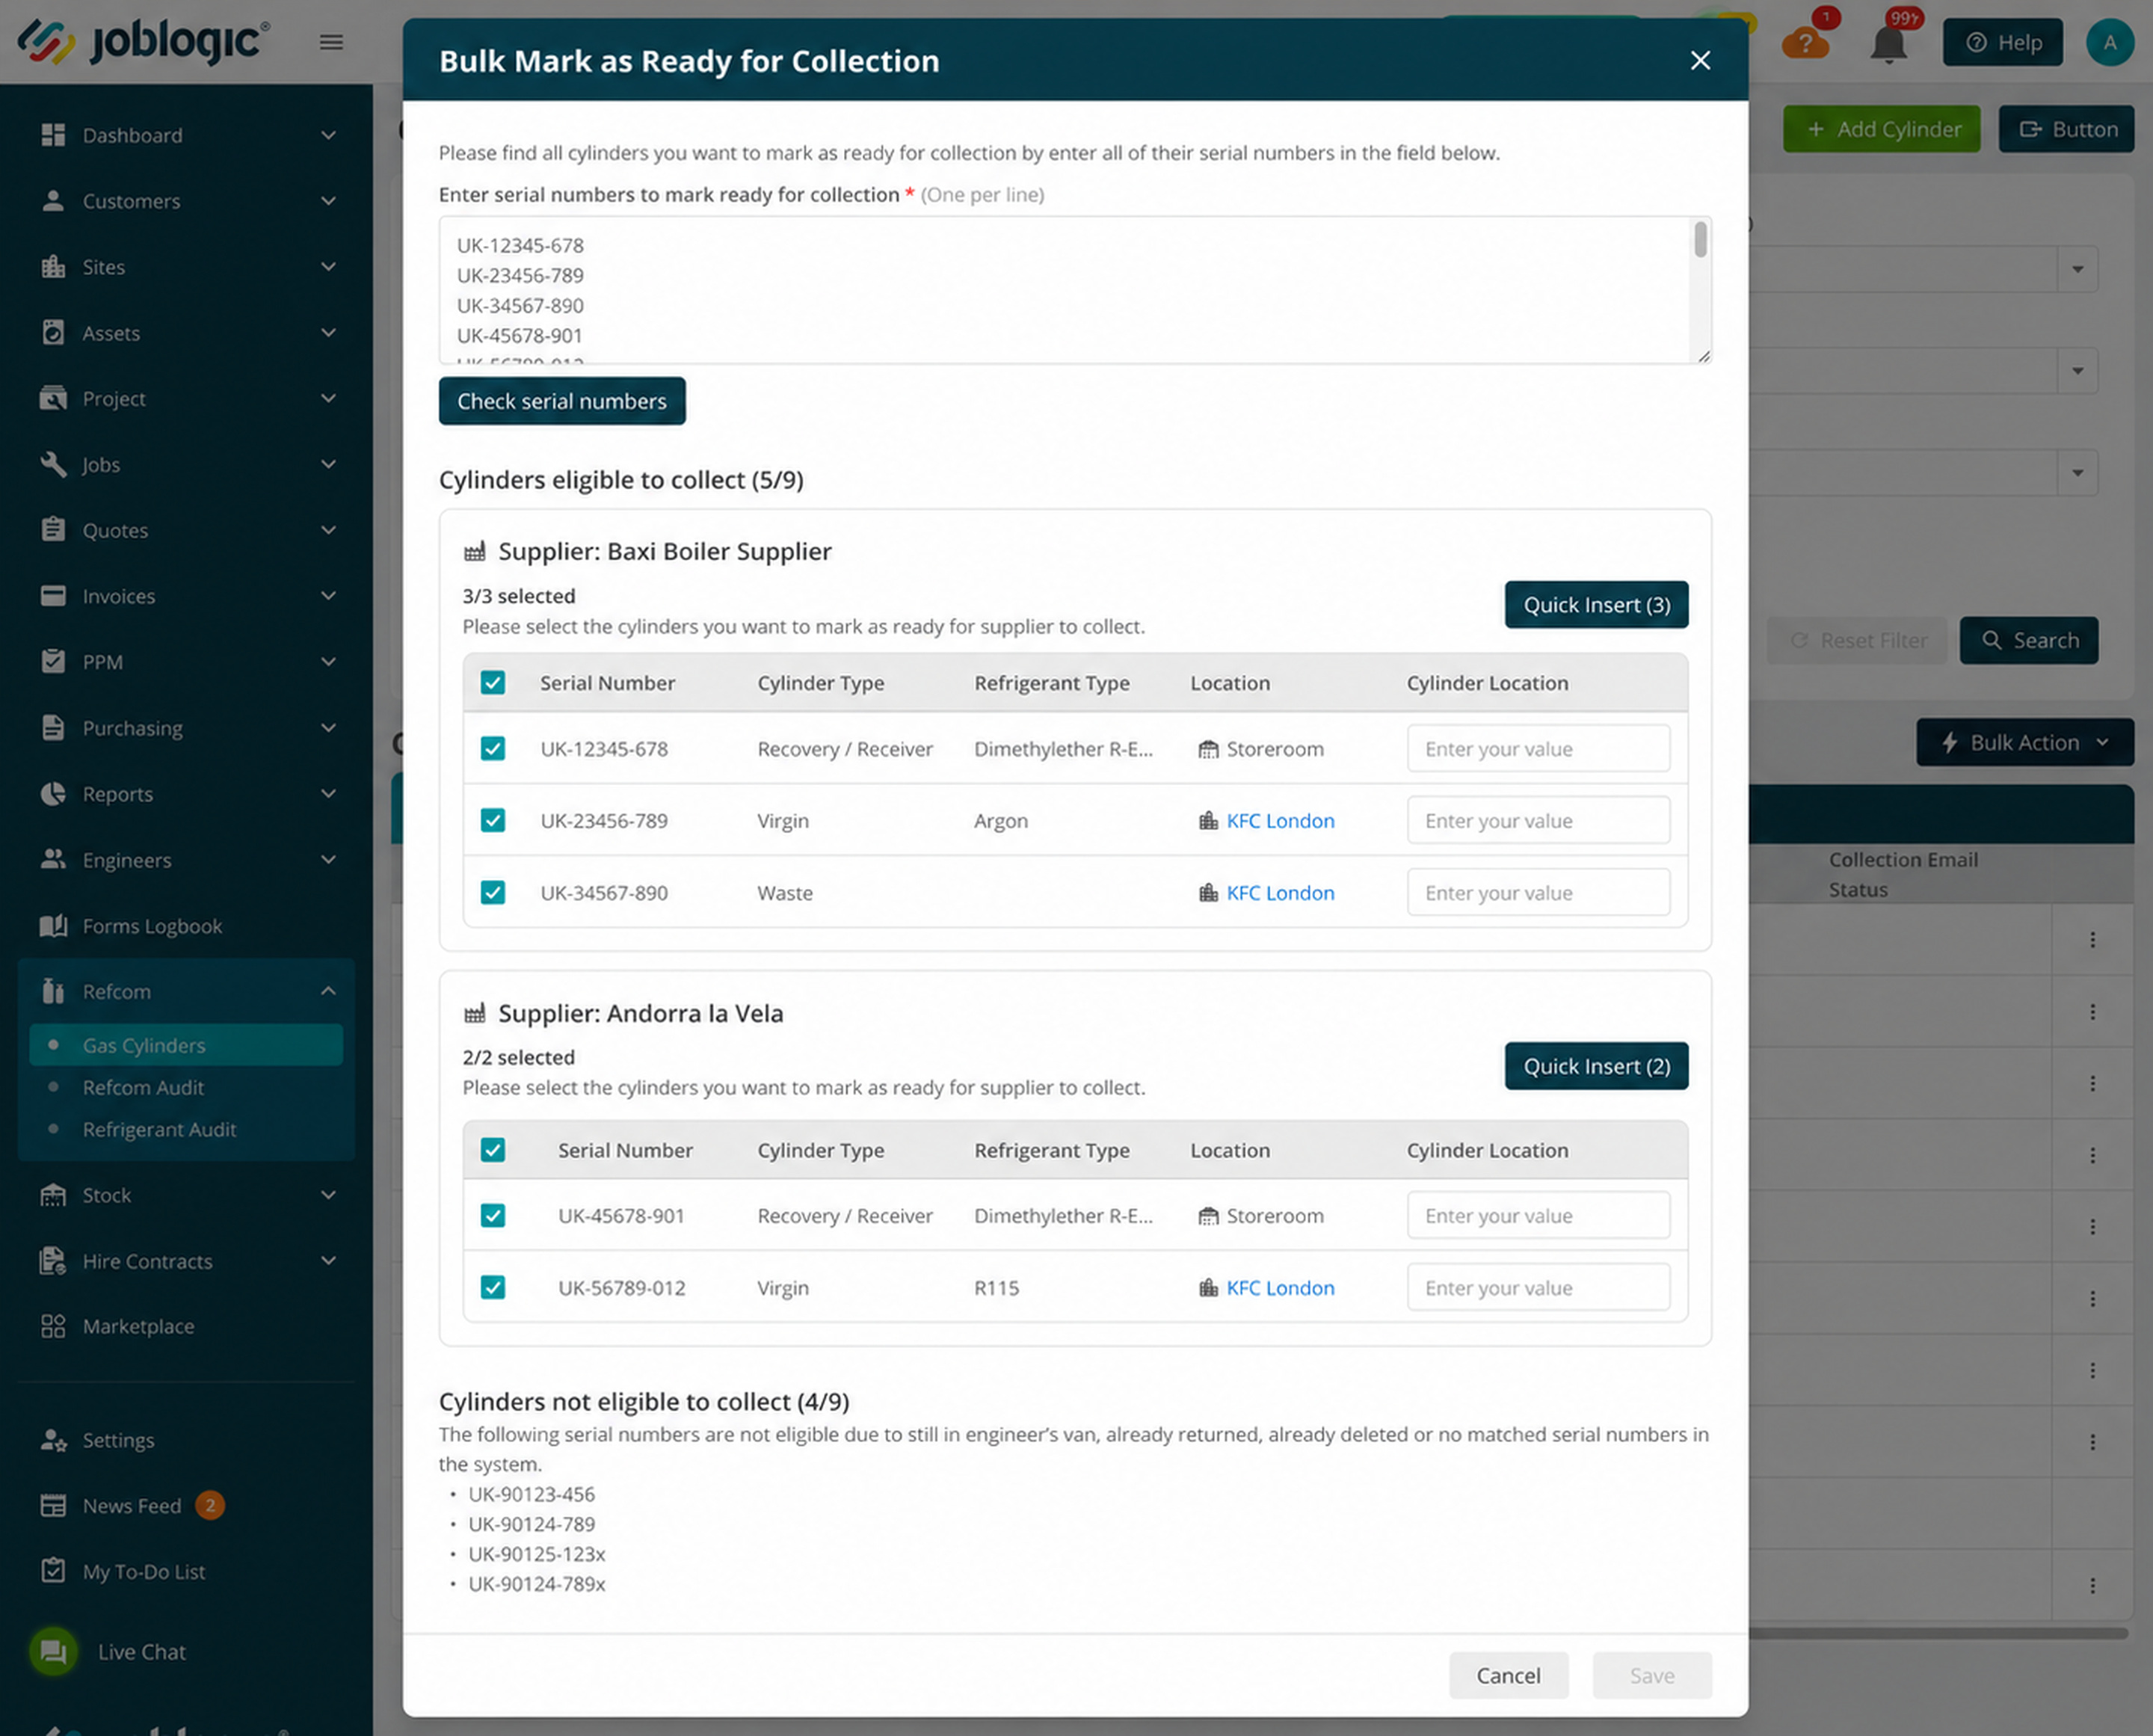This screenshot has width=2153, height=1736.
Task: Click the Marketplace grid icon
Action: click(53, 1327)
